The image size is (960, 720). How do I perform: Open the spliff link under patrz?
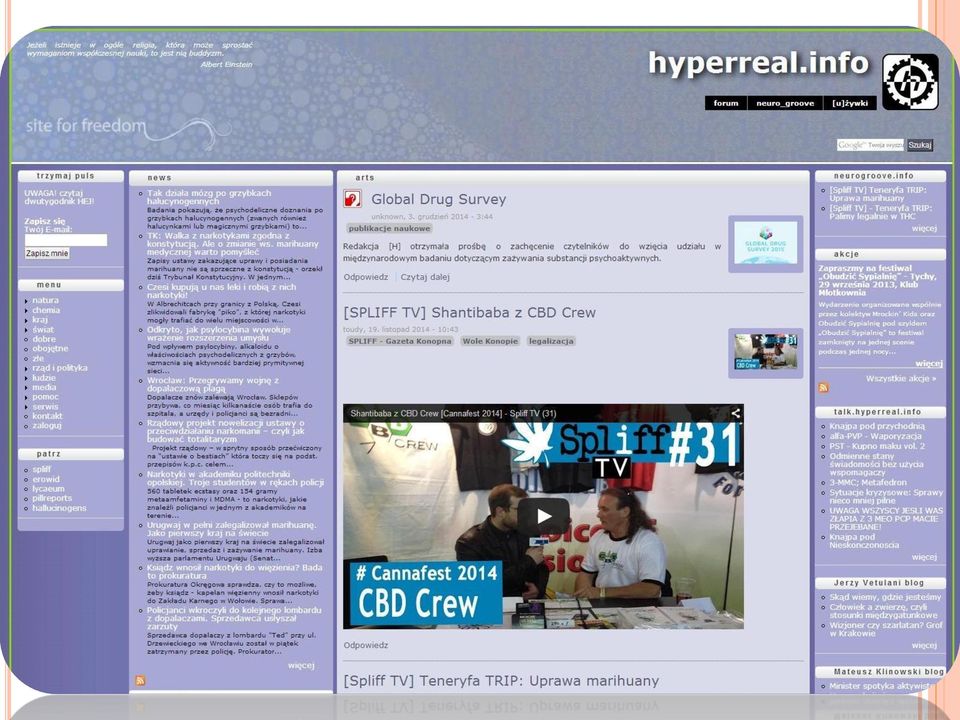pyautogui.click(x=42, y=469)
